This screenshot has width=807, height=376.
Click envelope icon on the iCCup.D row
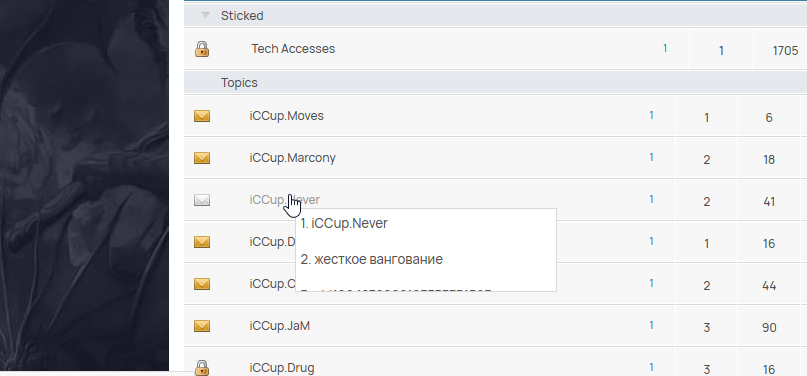pyautogui.click(x=202, y=242)
